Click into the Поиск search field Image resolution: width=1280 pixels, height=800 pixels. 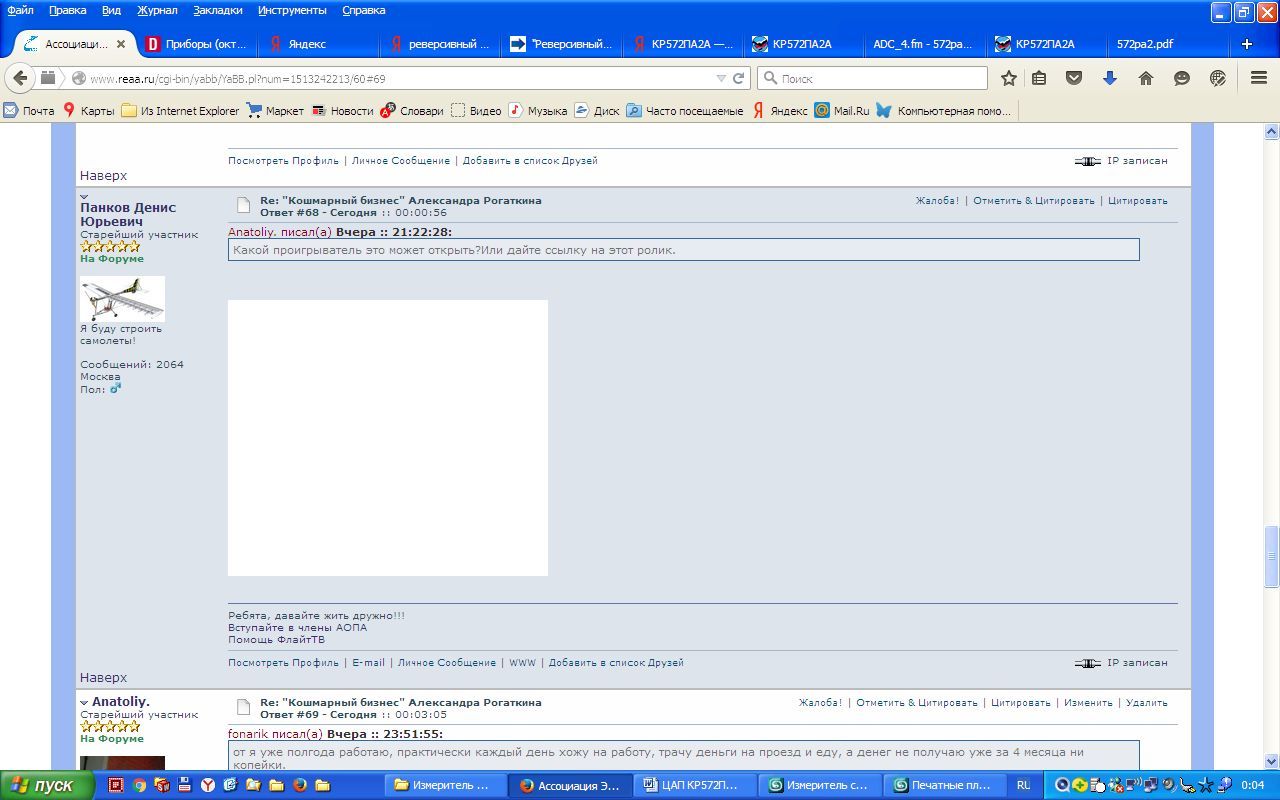(x=880, y=78)
